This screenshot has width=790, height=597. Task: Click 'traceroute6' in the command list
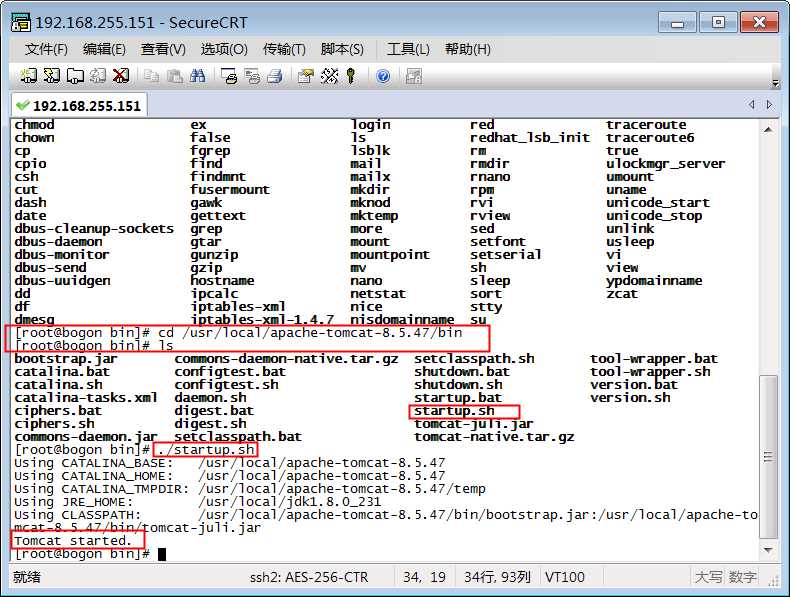pyautogui.click(x=650, y=138)
